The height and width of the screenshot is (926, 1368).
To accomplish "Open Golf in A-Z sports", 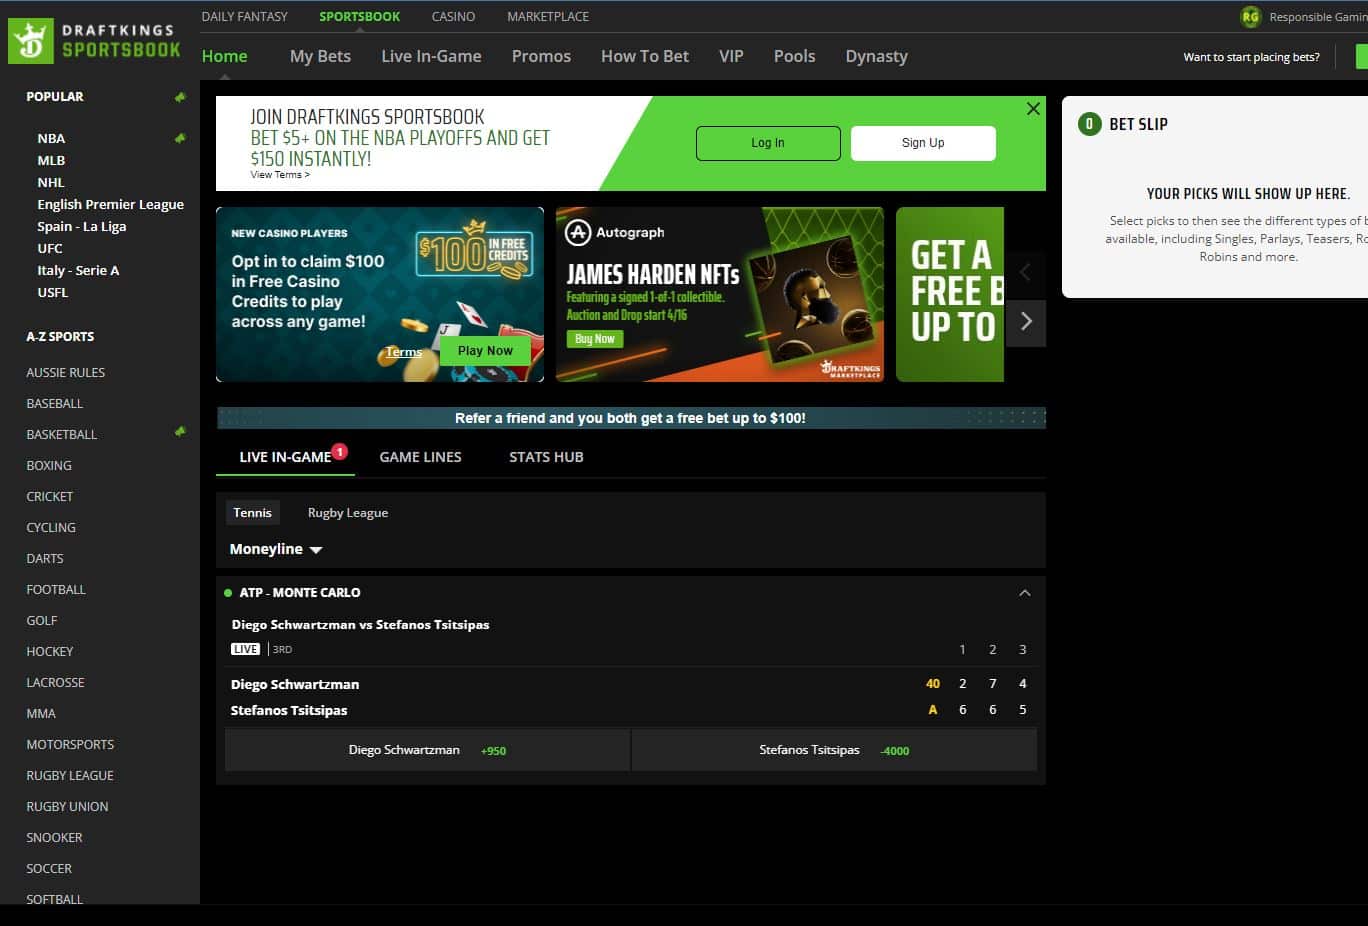I will 42,620.
